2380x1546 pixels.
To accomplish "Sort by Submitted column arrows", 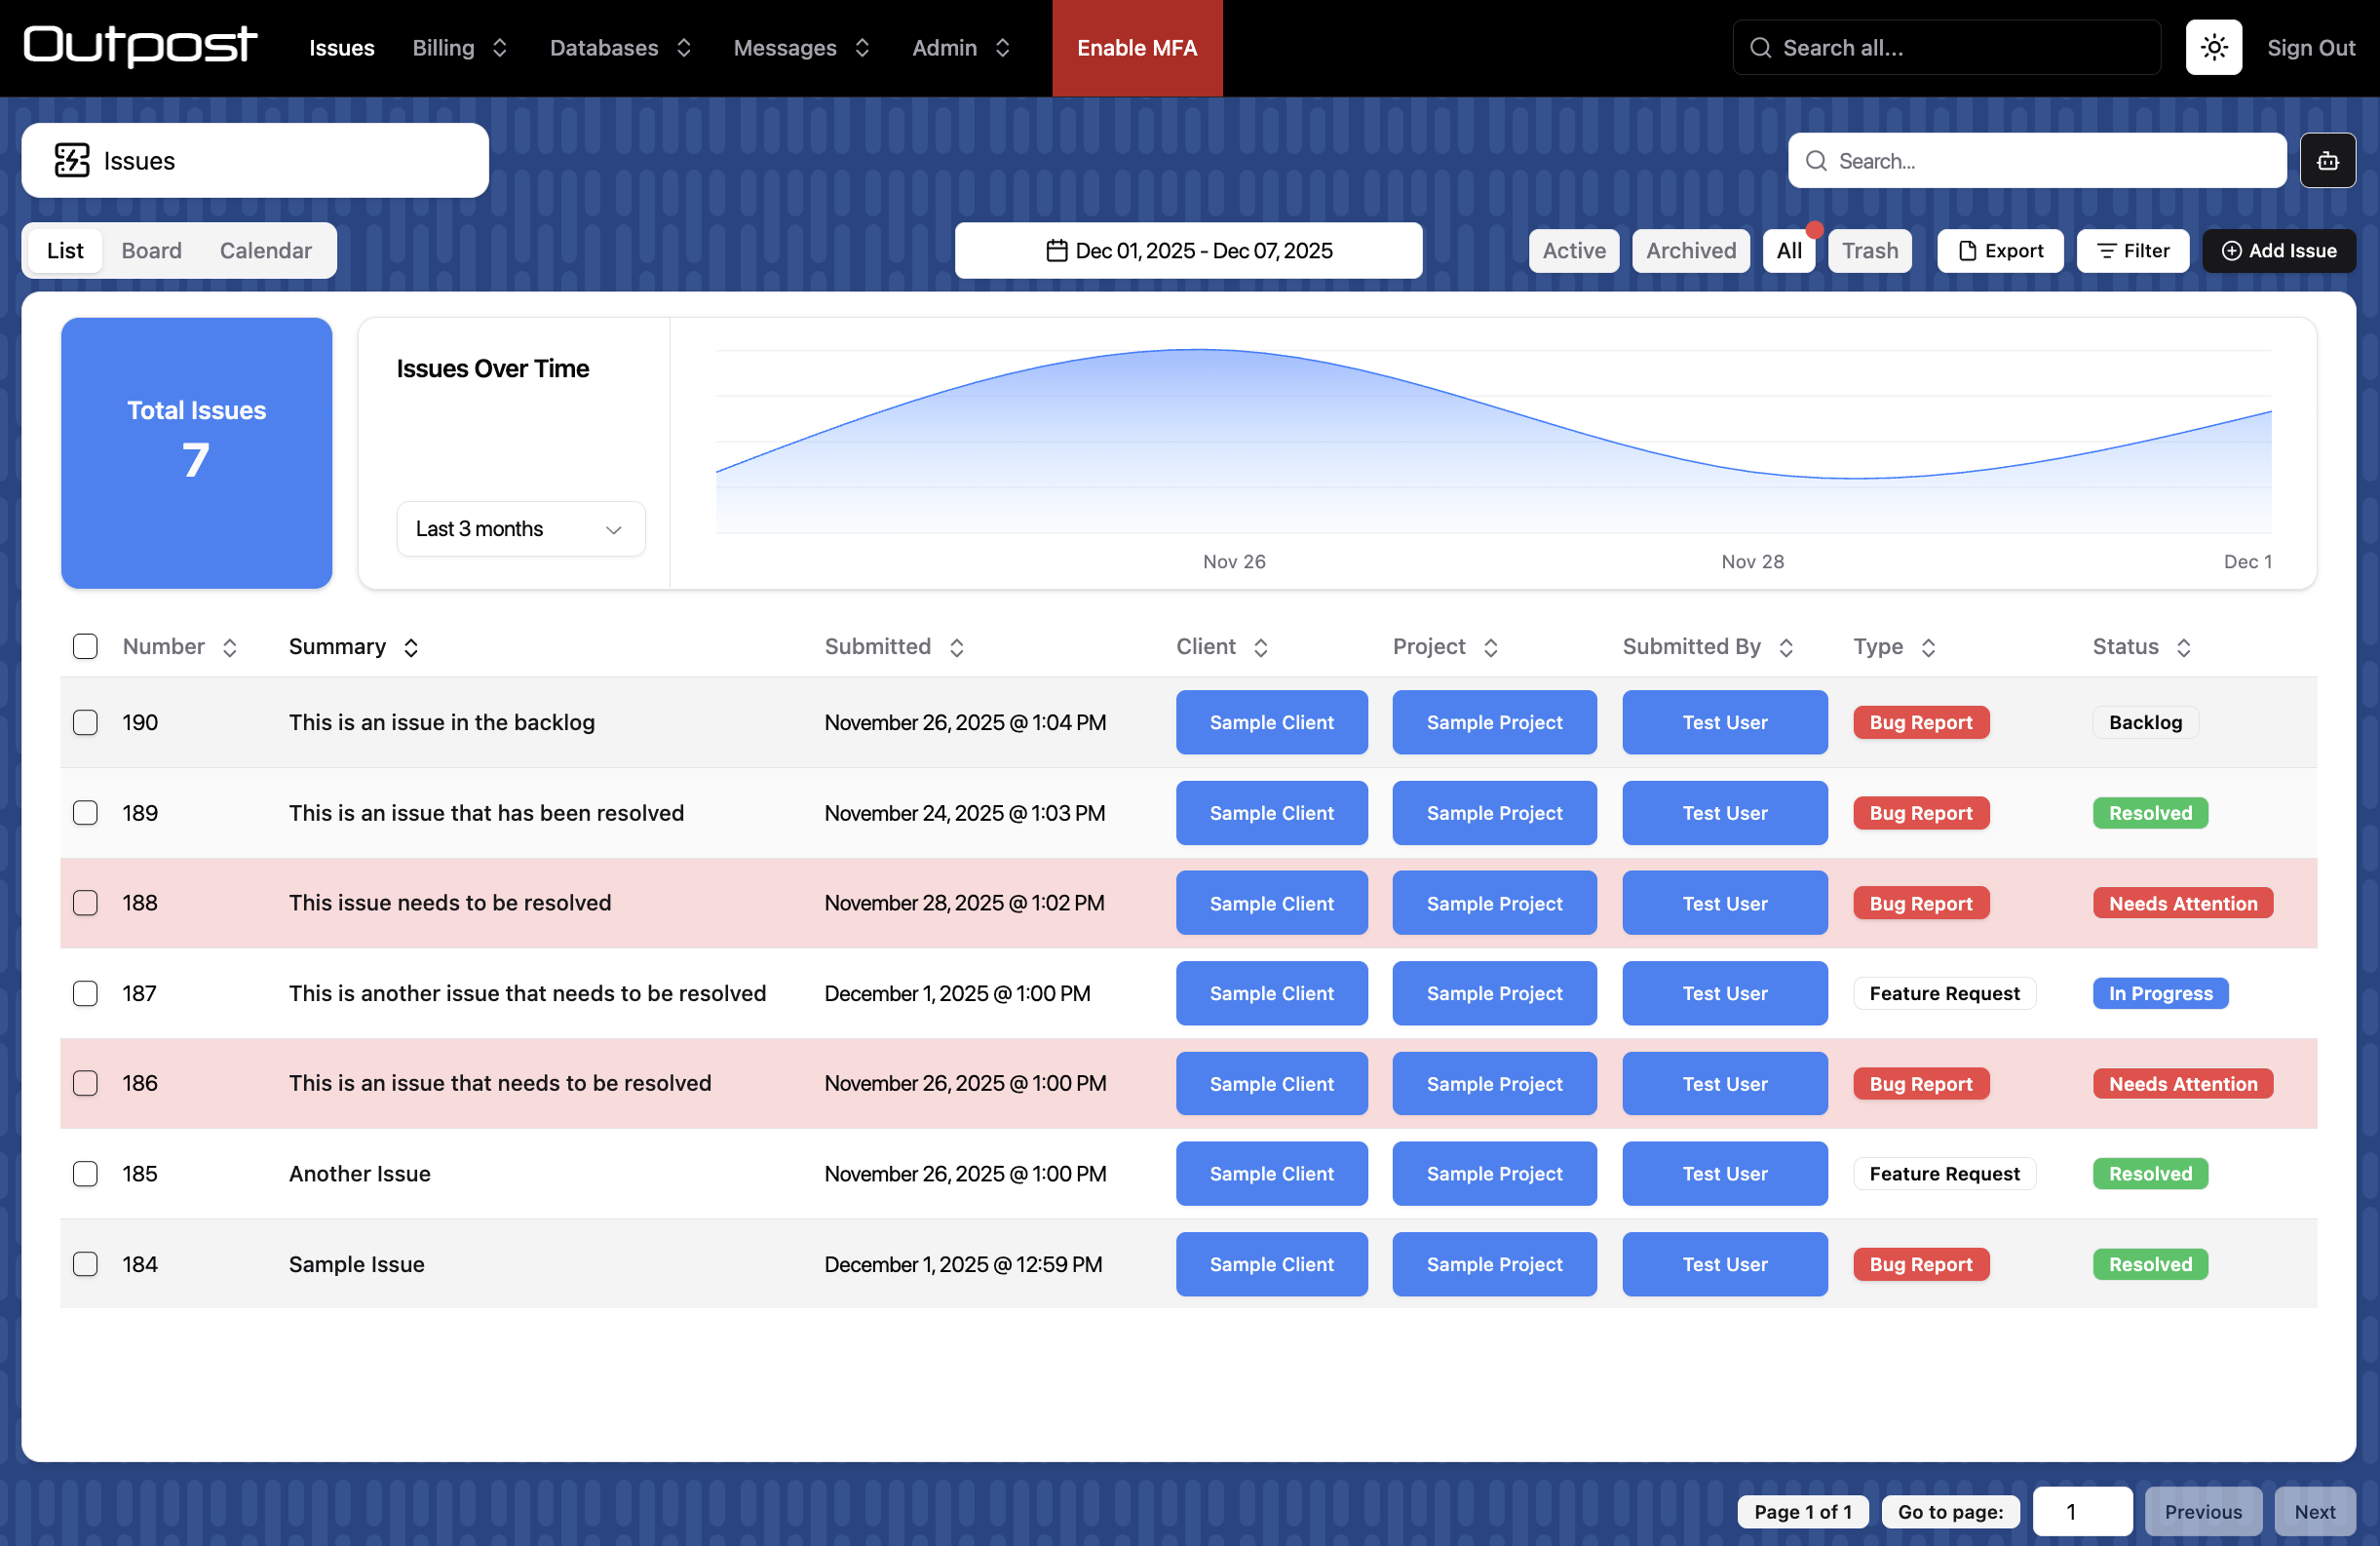I will pyautogui.click(x=956, y=647).
